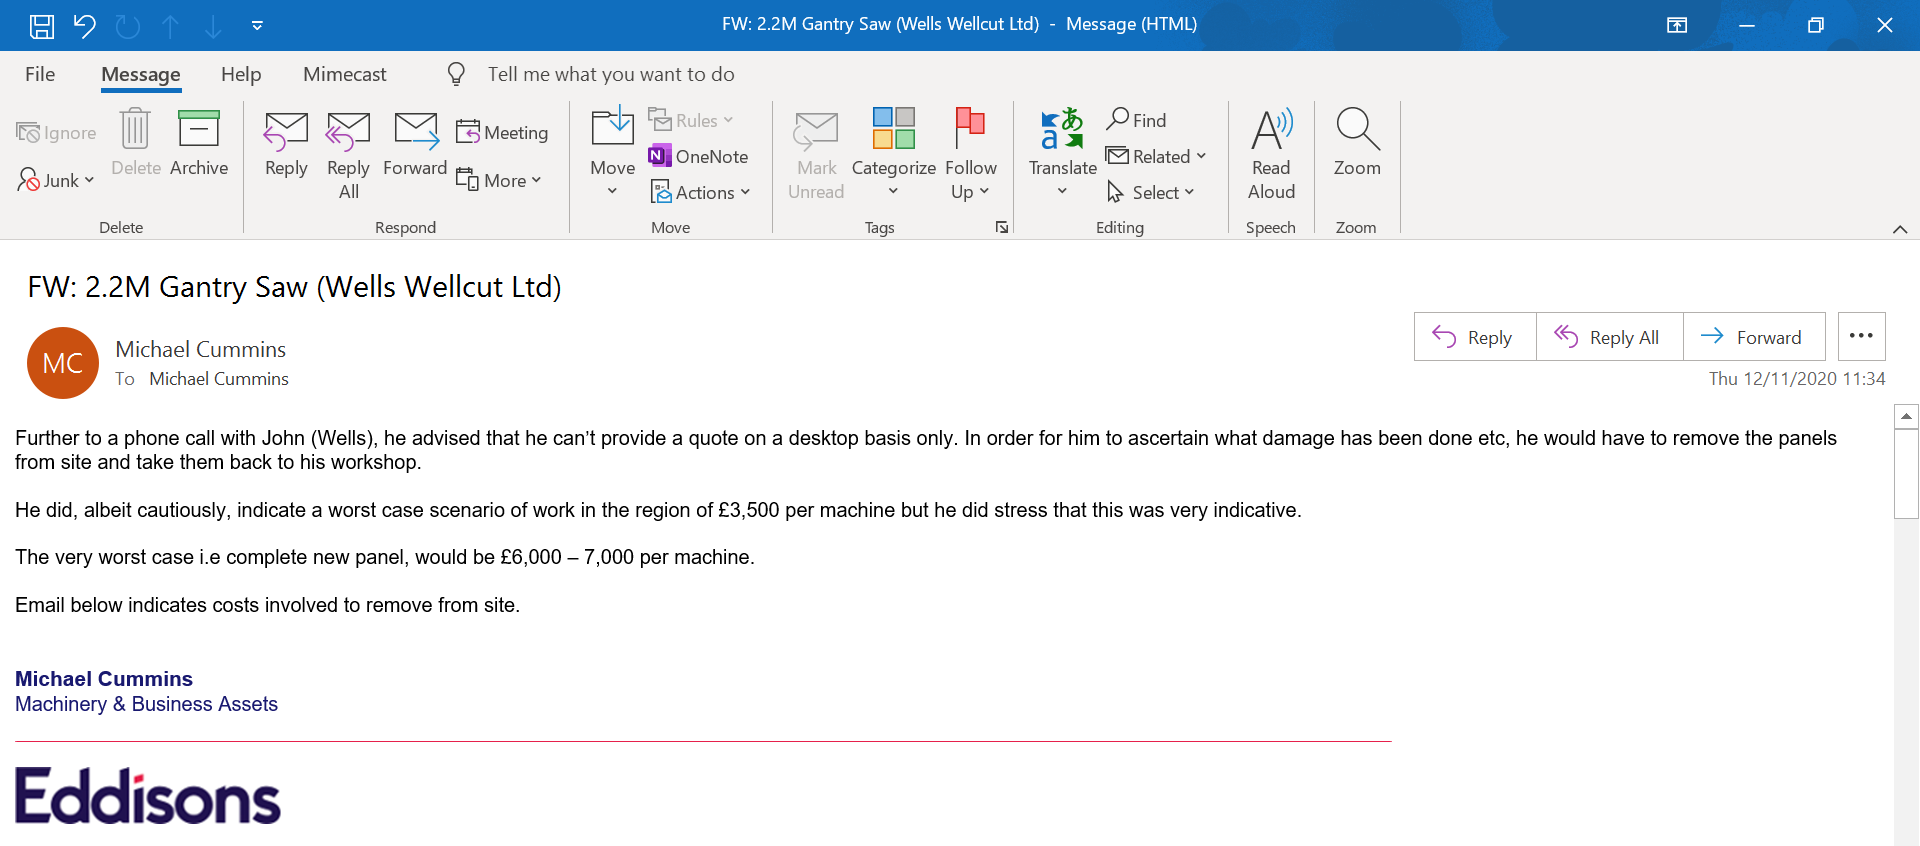Click sender name Michael Cummins
Screen dimensions: 1920x846
201,349
